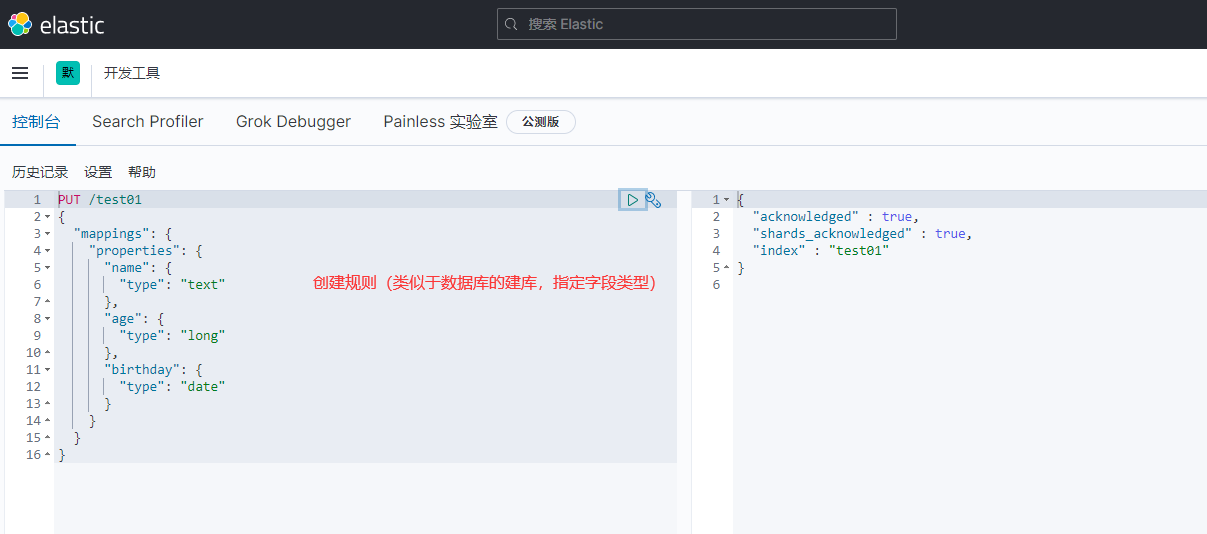1207x534 pixels.
Task: Open the Painless 实验室 tab
Action: [440, 122]
